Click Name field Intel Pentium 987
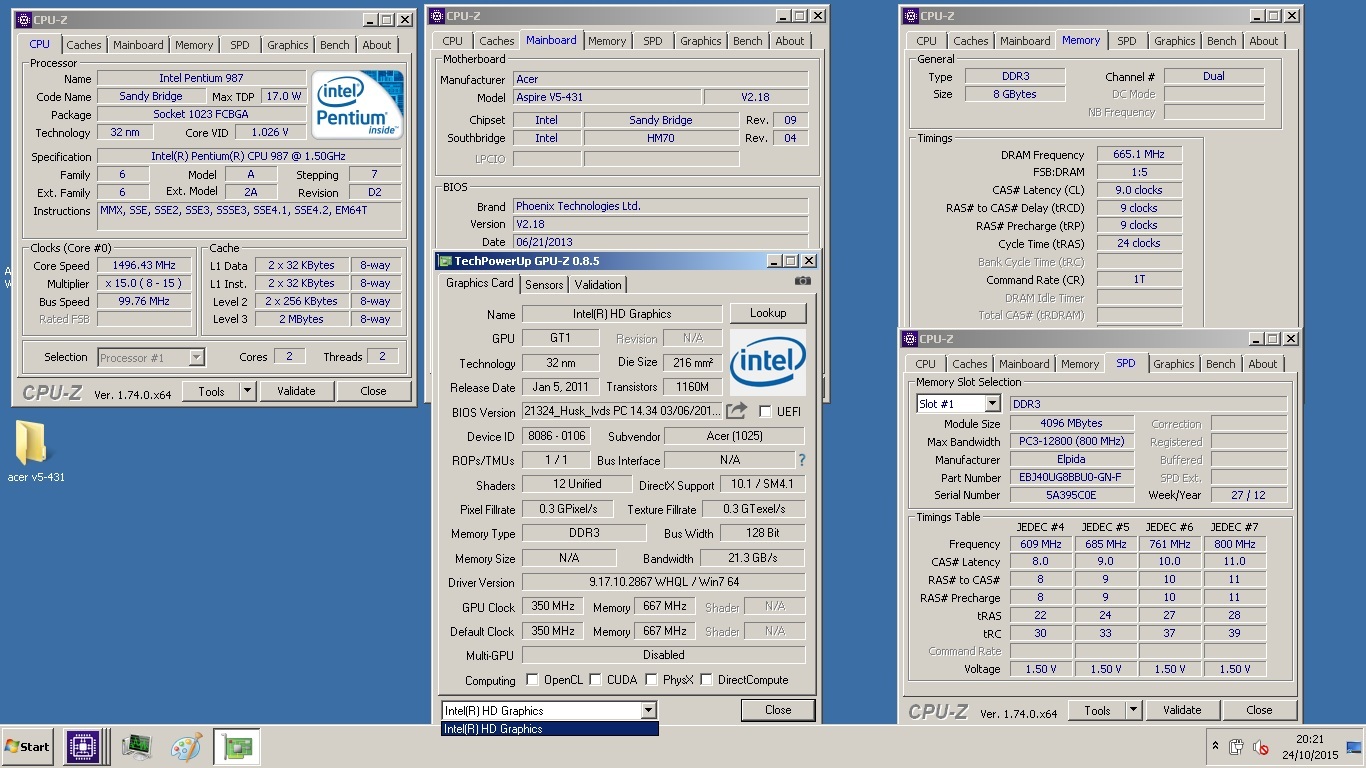 [201, 78]
